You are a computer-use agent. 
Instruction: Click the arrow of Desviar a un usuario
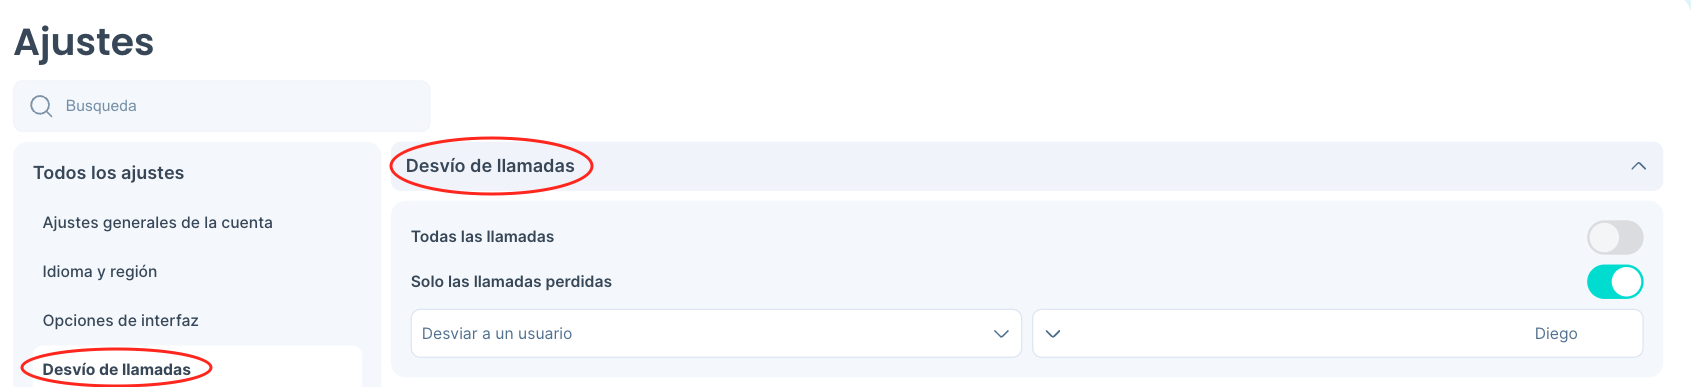(1001, 334)
